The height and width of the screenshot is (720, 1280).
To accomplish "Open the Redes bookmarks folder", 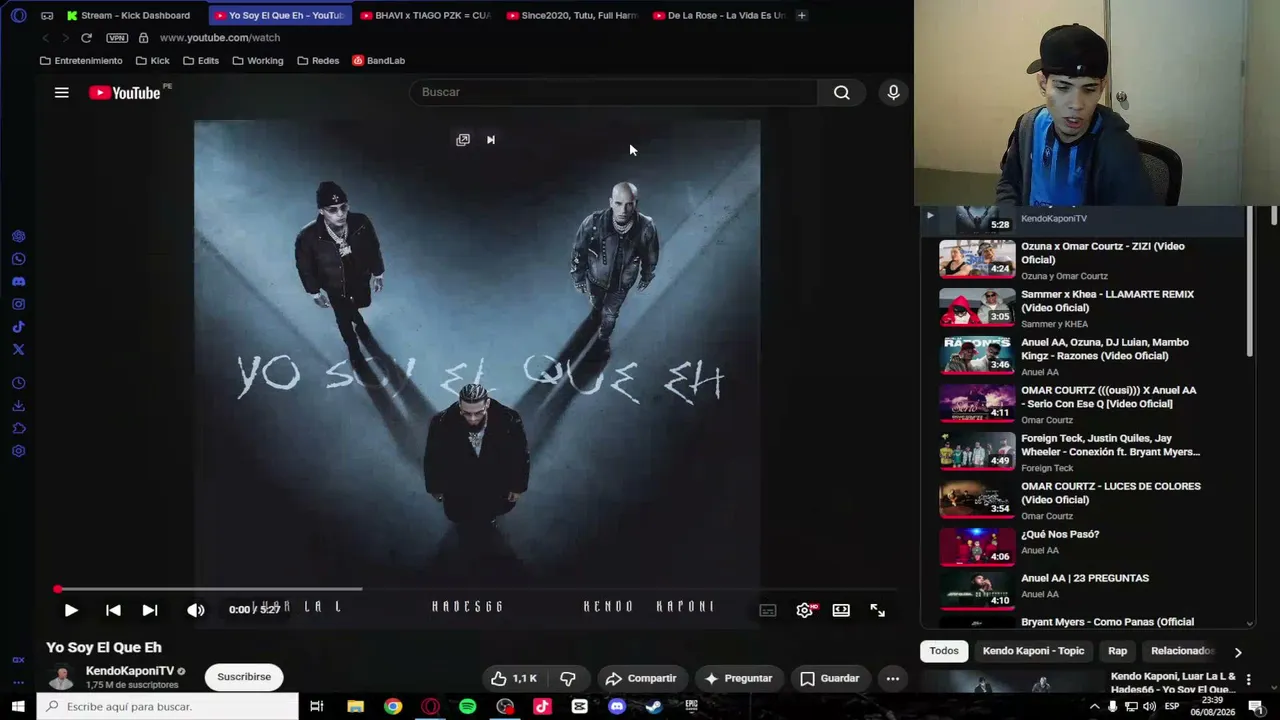I will click(318, 61).
